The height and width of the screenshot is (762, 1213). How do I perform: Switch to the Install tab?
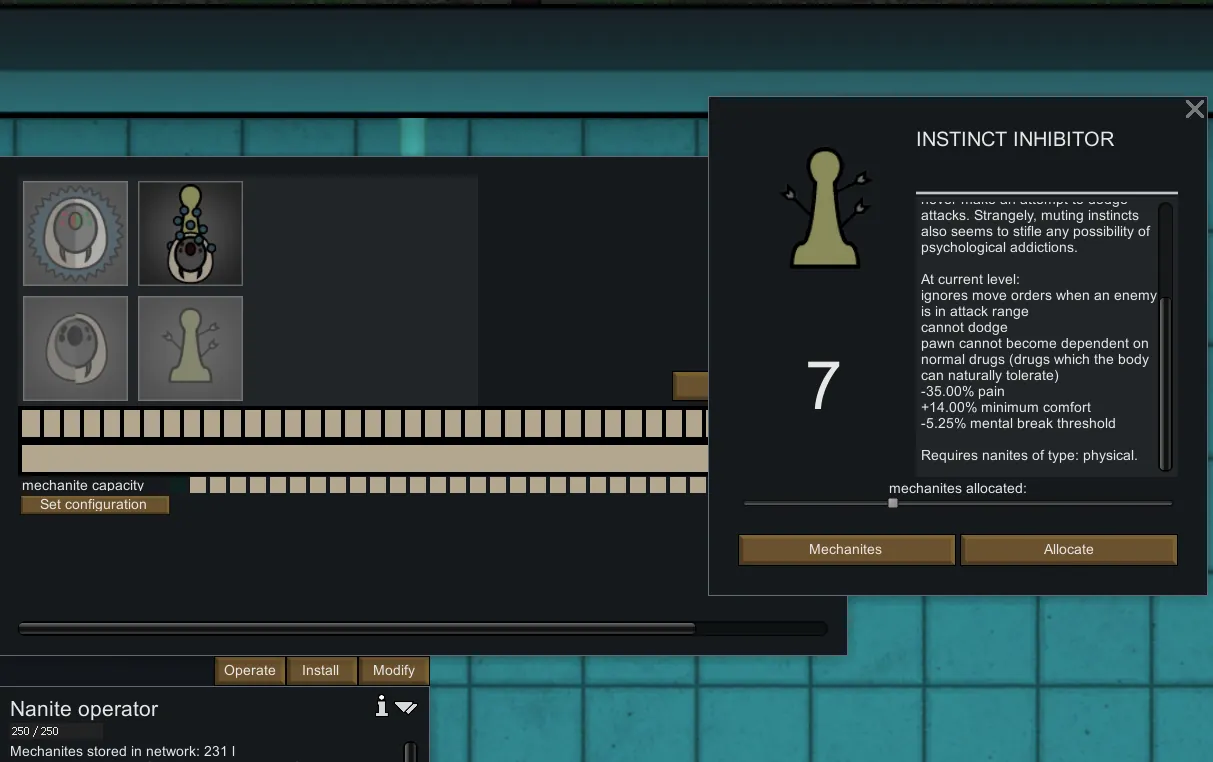click(x=321, y=671)
